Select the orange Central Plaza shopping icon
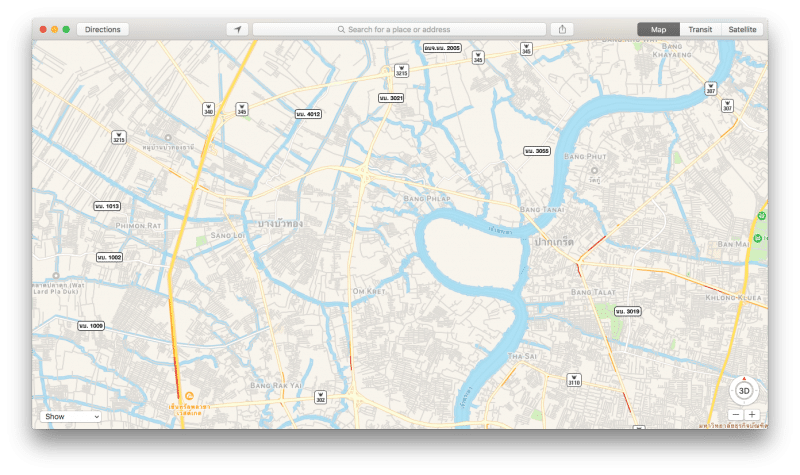This screenshot has height=475, width=800. [189, 396]
